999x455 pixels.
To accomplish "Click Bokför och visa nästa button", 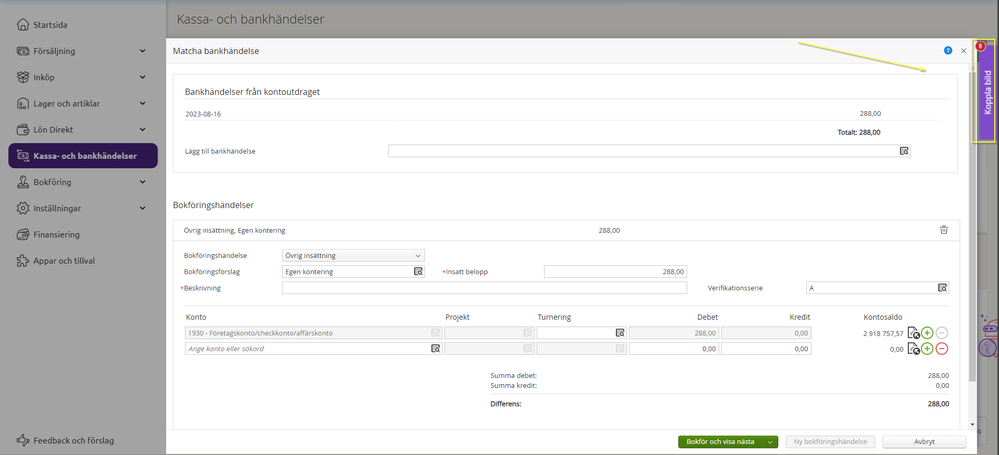I will [x=720, y=441].
